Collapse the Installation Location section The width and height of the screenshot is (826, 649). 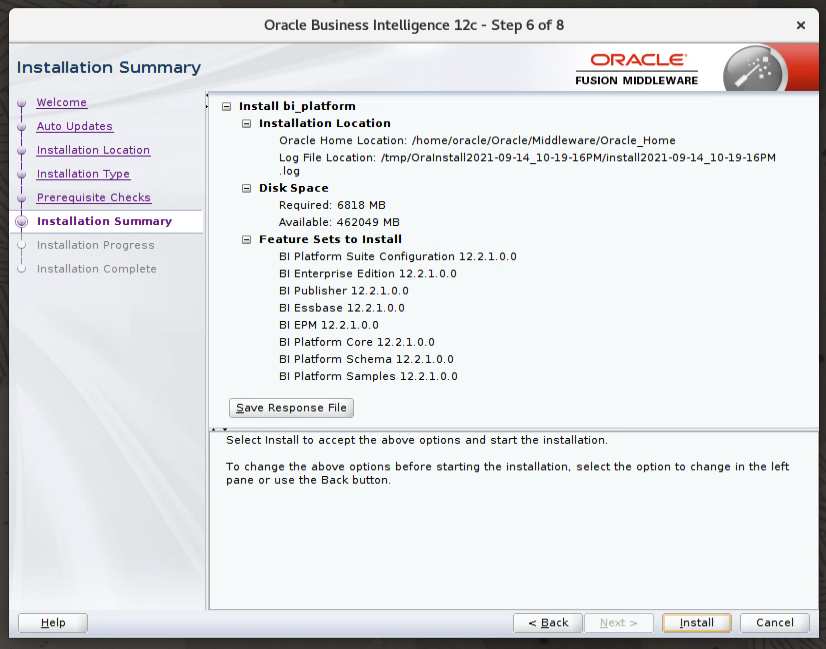click(247, 124)
